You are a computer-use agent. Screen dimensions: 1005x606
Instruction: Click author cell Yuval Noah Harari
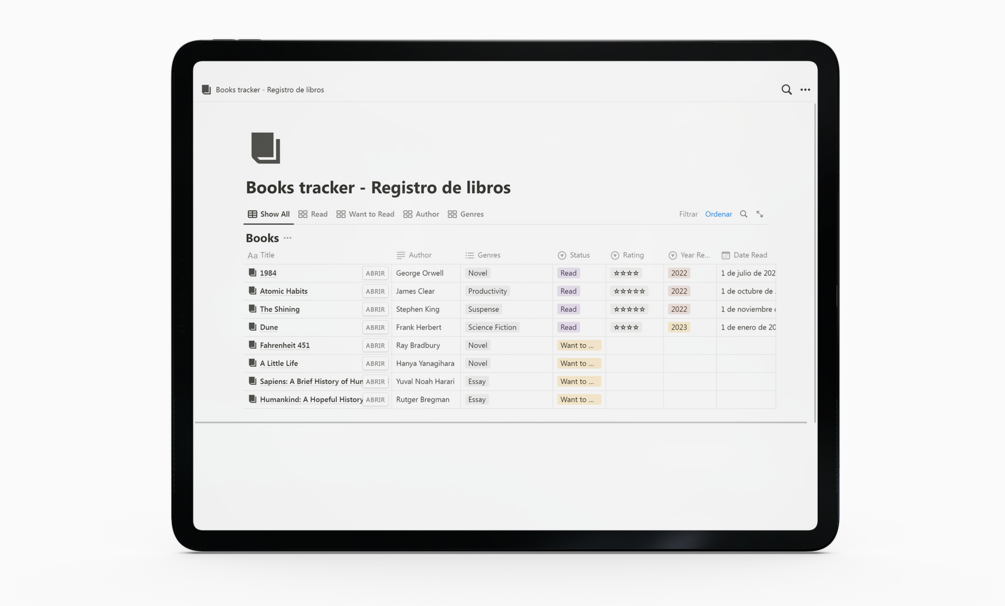click(x=425, y=381)
